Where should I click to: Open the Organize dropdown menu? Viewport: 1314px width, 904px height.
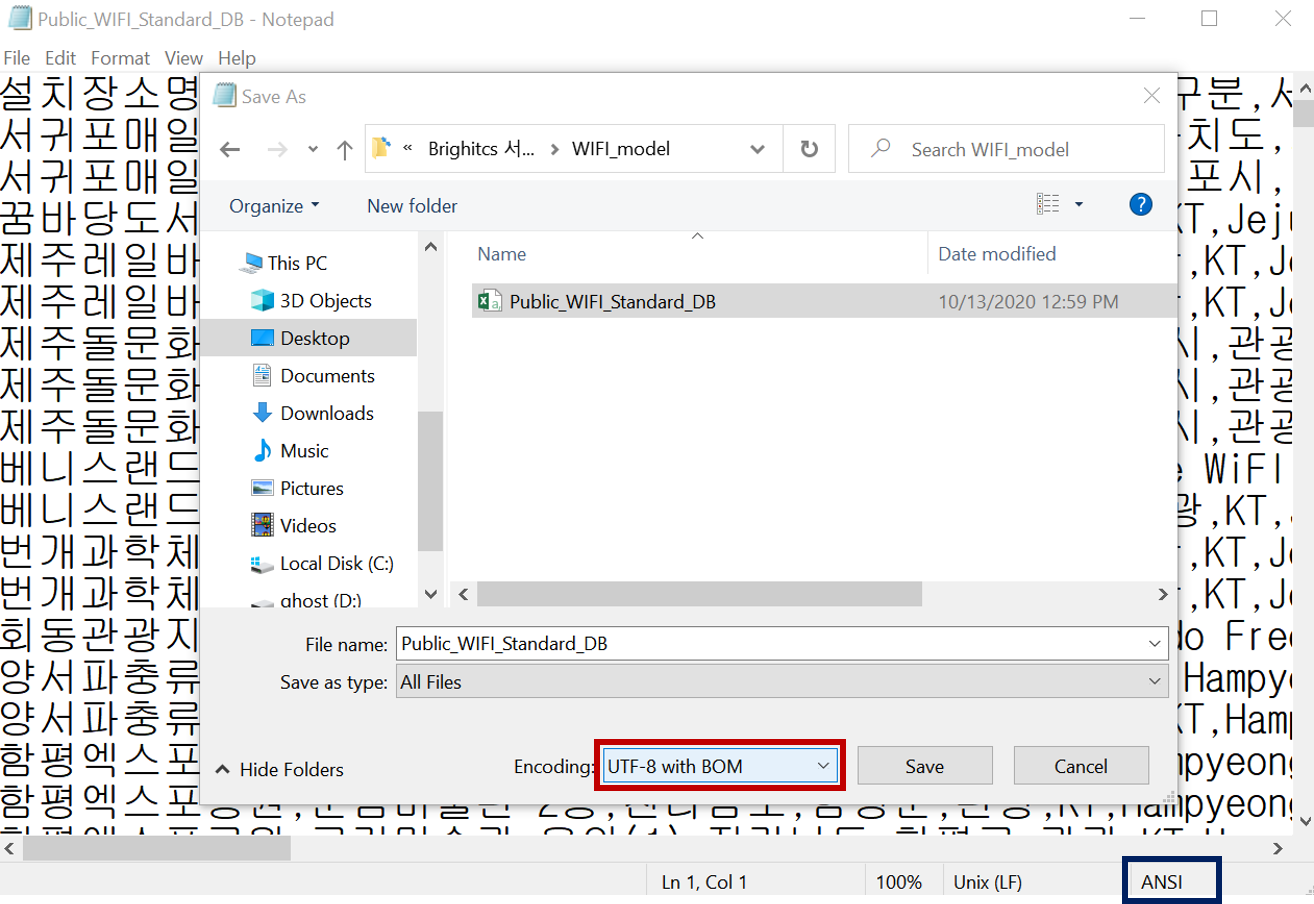pos(274,206)
